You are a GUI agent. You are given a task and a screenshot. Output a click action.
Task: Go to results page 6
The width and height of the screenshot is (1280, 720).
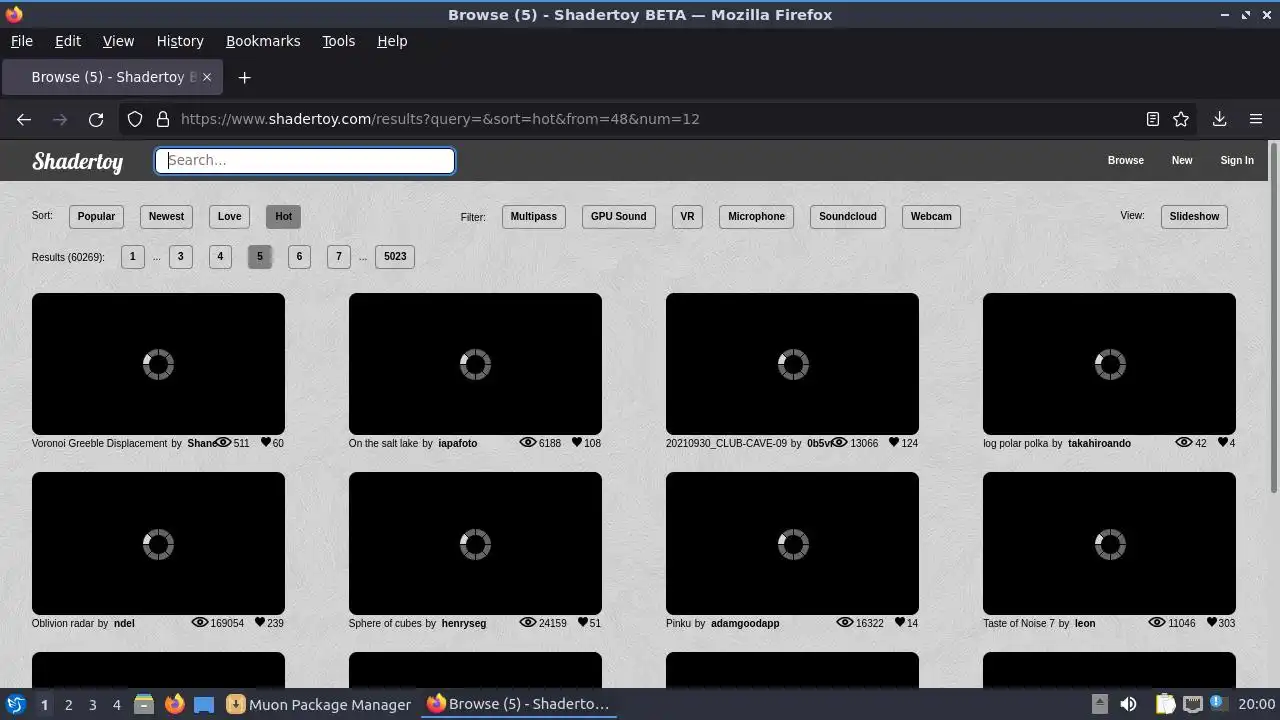[299, 256]
